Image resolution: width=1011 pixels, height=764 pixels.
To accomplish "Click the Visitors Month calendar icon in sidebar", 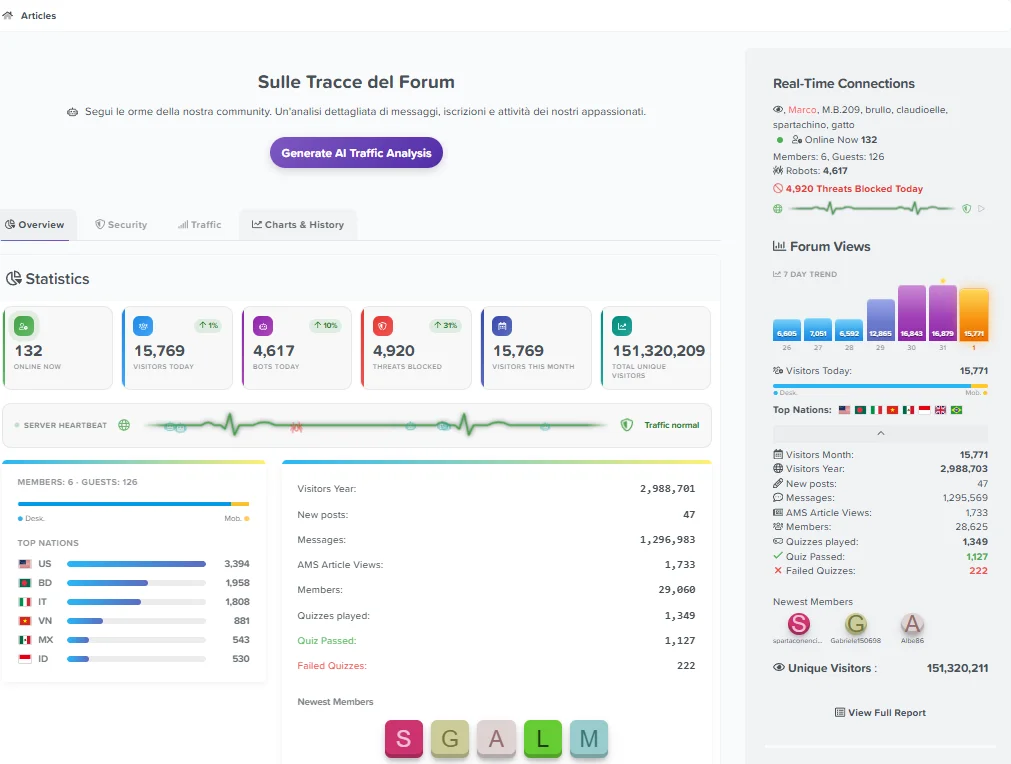I will (778, 454).
